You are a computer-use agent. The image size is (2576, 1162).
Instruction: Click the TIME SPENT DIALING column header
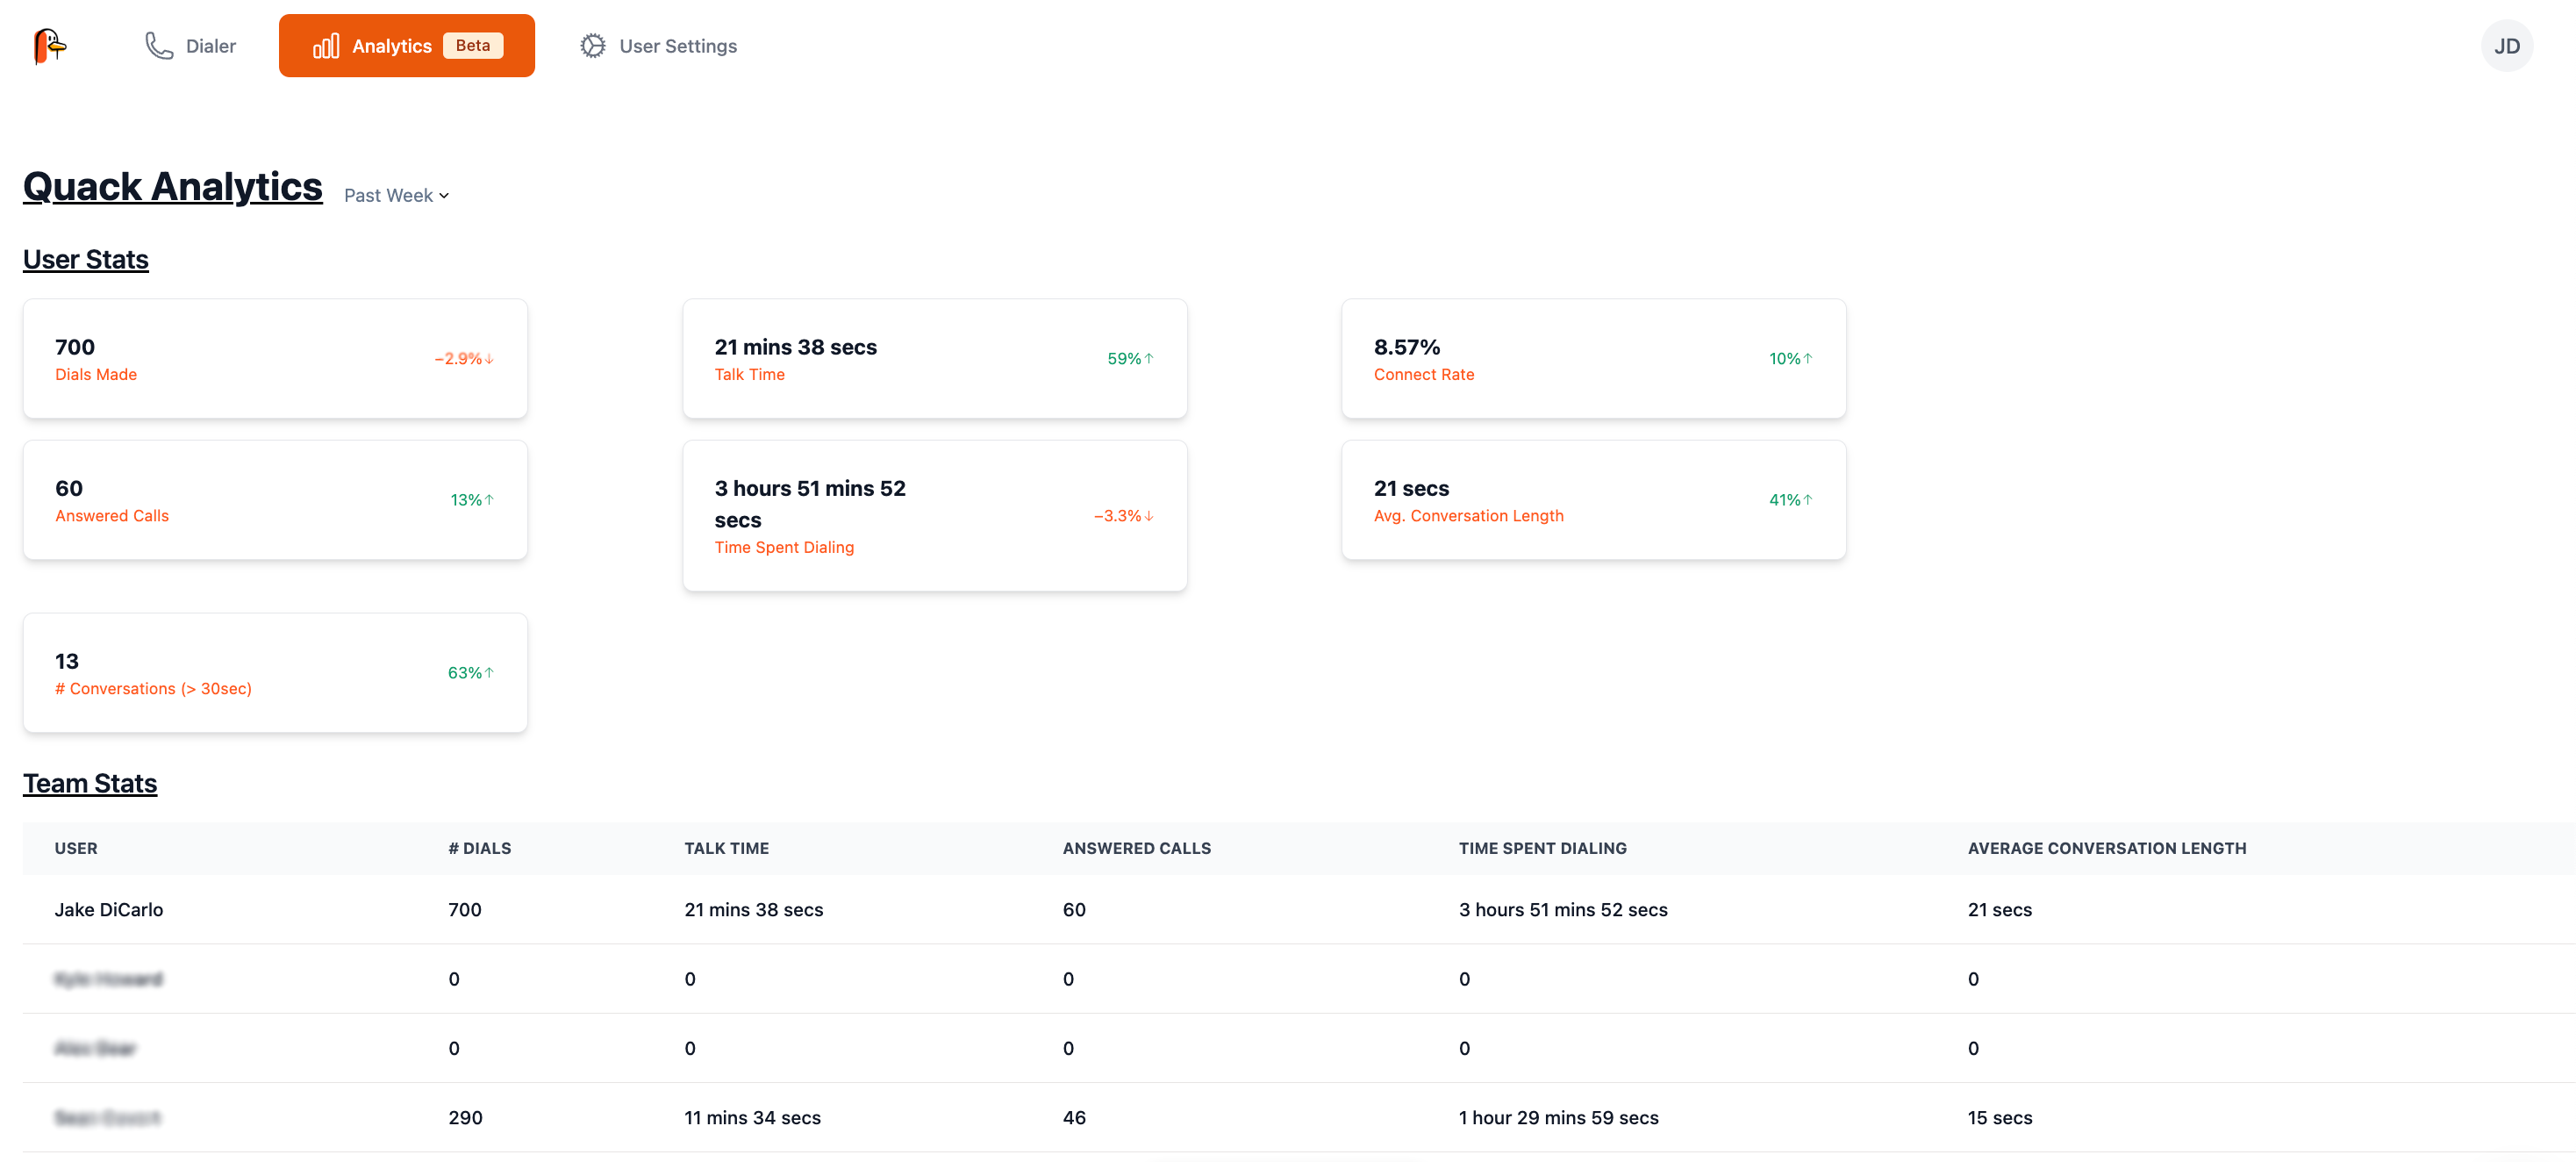pyautogui.click(x=1542, y=848)
